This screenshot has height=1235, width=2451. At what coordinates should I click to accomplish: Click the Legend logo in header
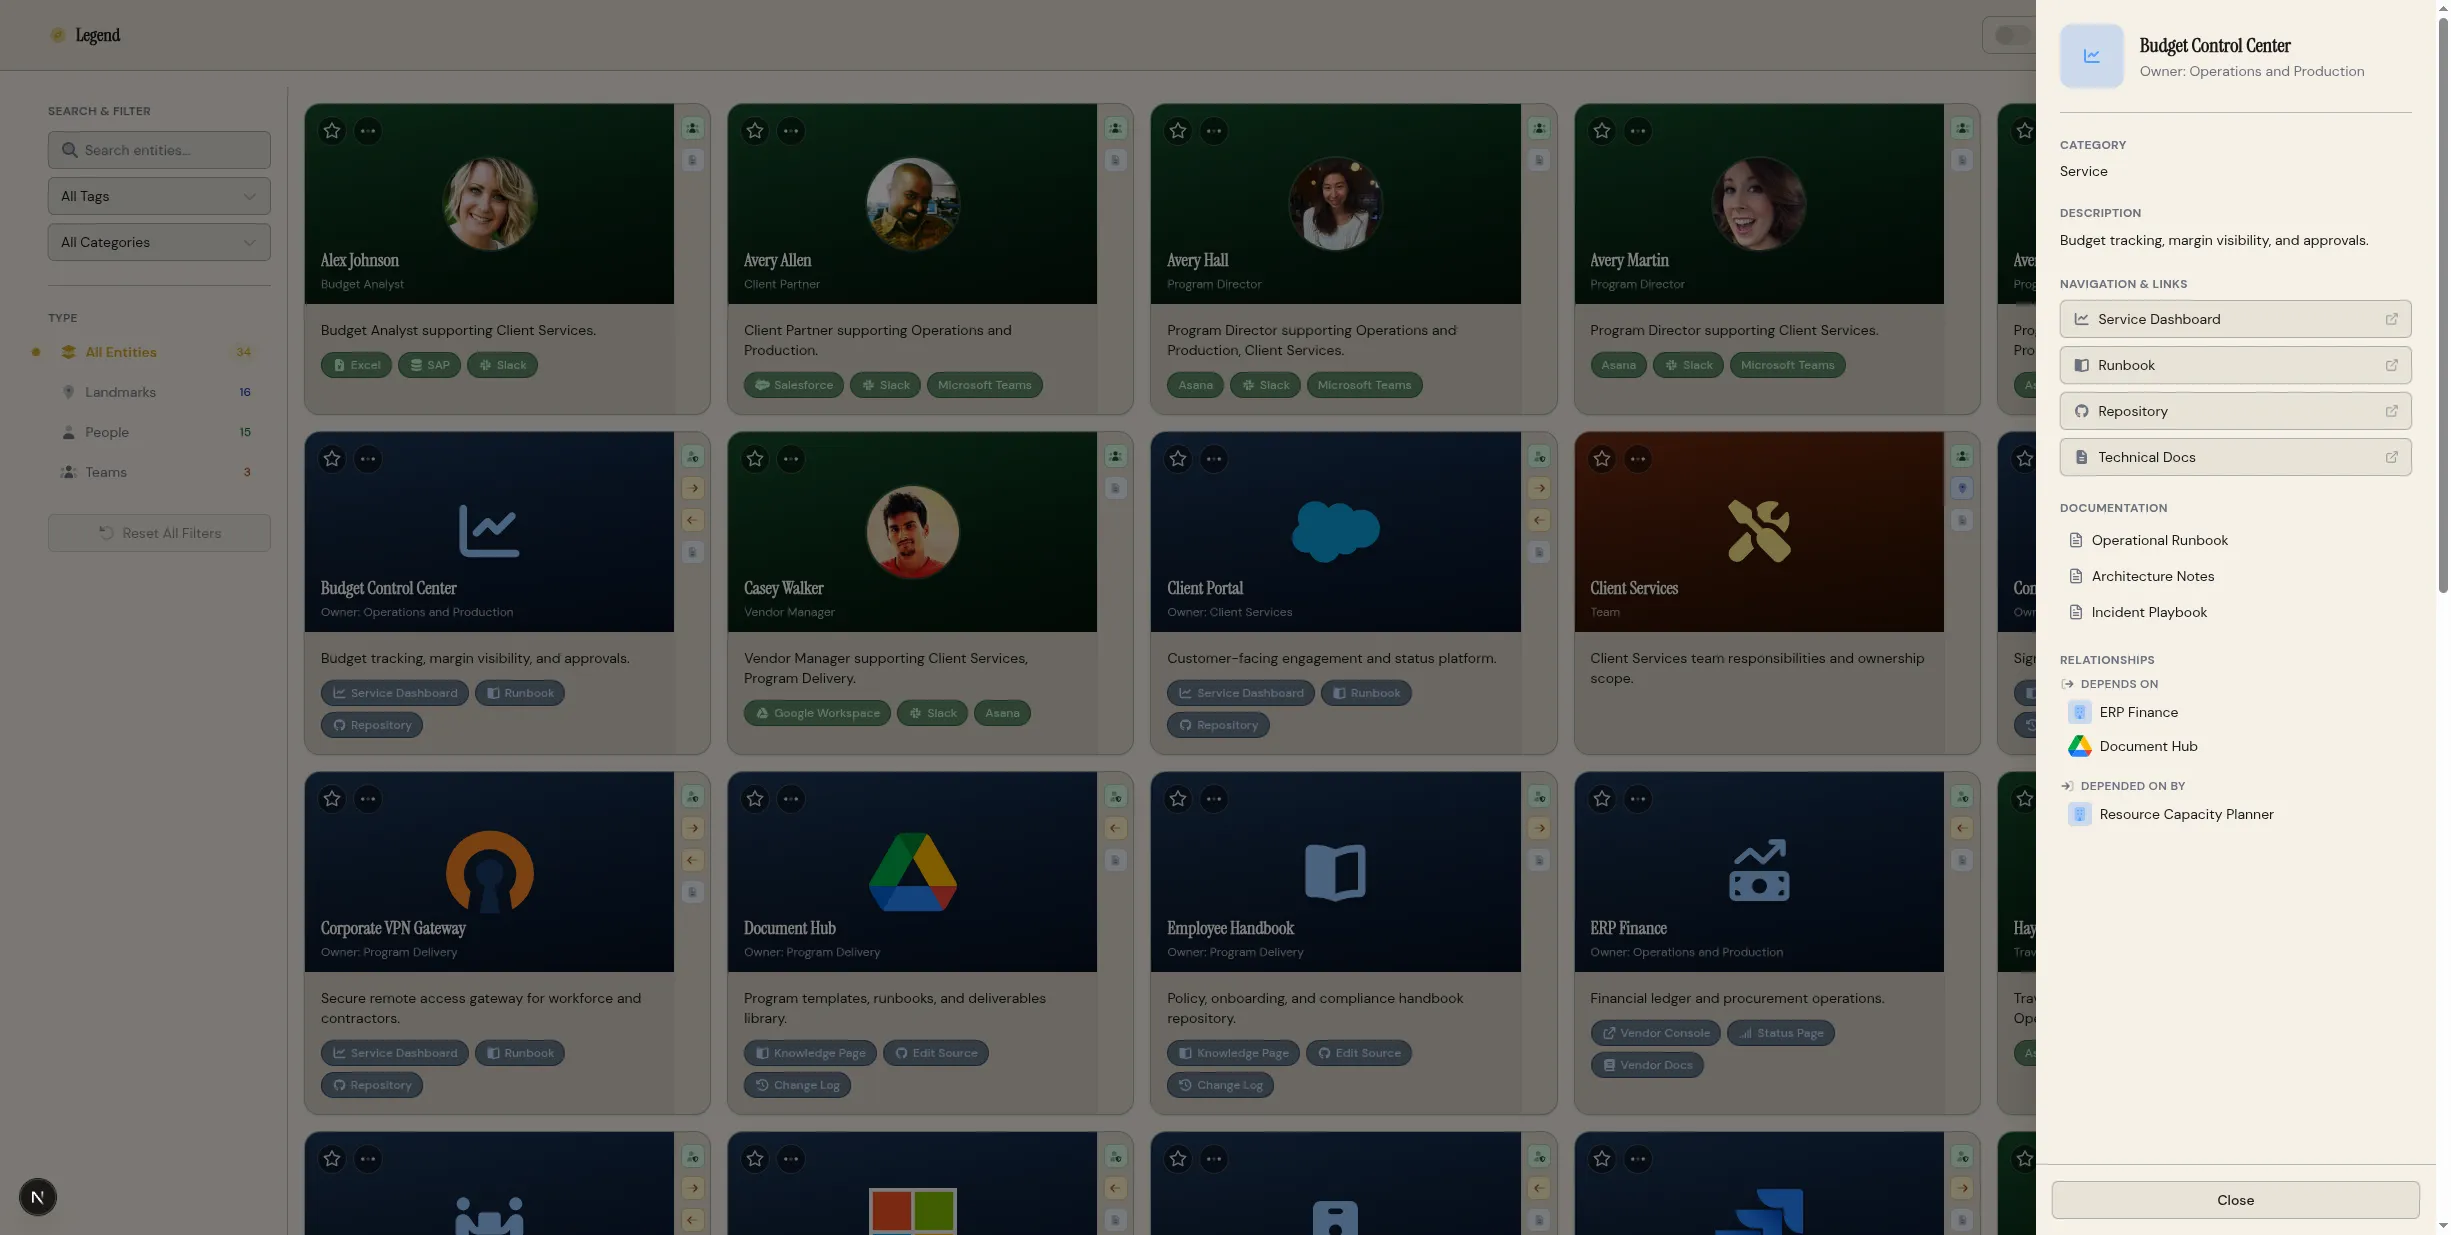pyautogui.click(x=85, y=35)
